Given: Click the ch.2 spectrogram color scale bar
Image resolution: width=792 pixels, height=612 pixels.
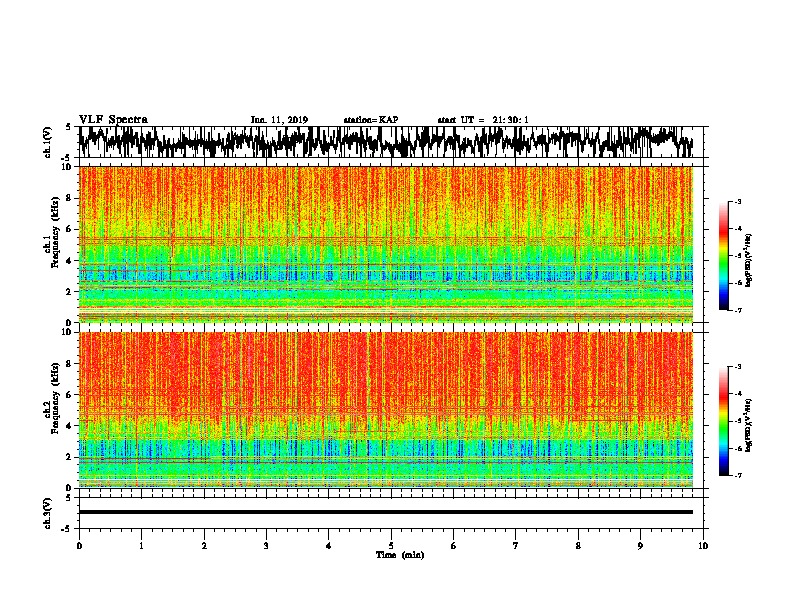Looking at the screenshot, I should coord(724,421).
